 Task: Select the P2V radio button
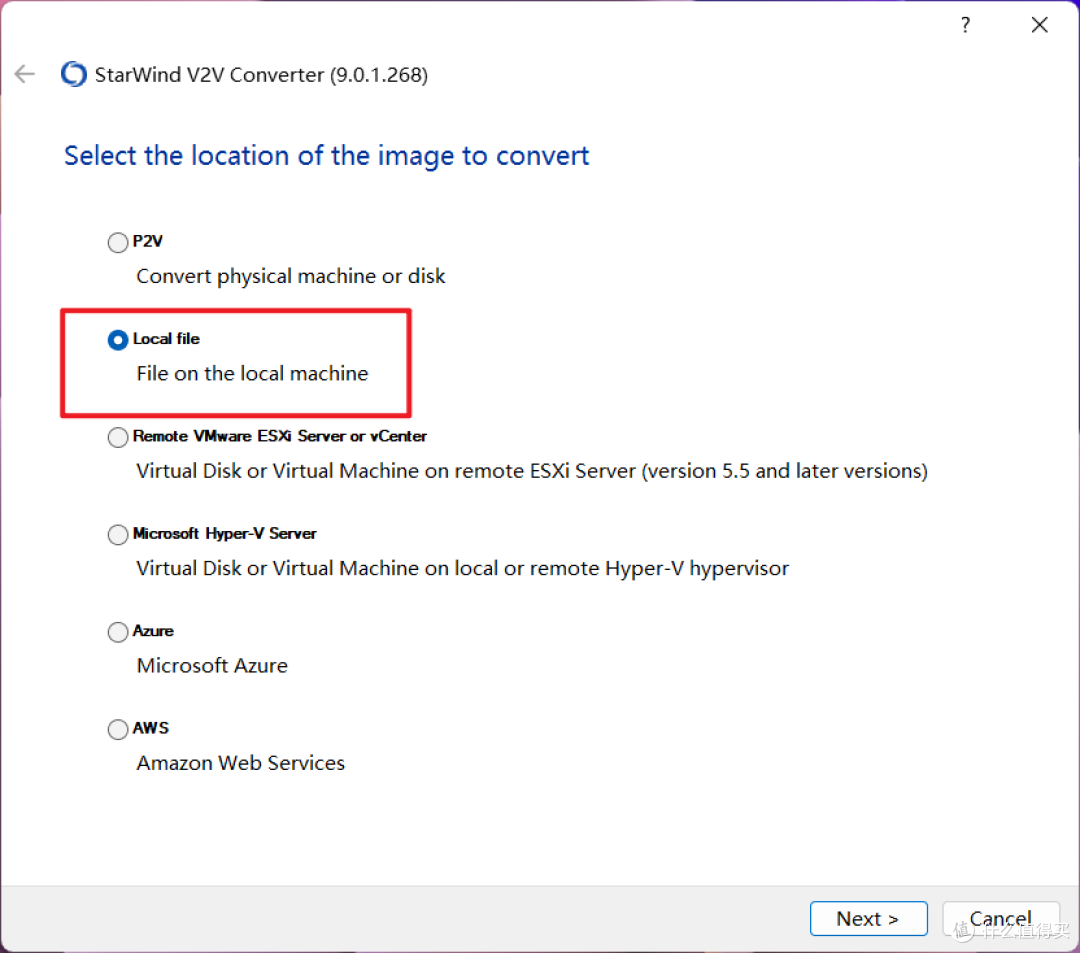click(118, 243)
